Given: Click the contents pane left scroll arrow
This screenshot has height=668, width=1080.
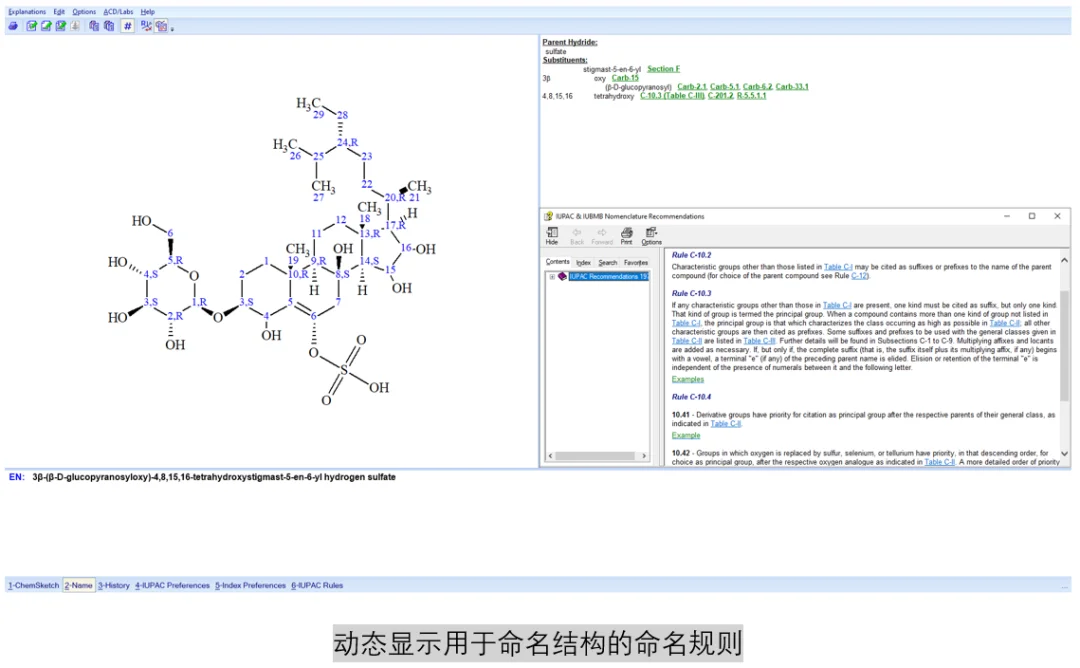Looking at the screenshot, I should pos(550,456).
